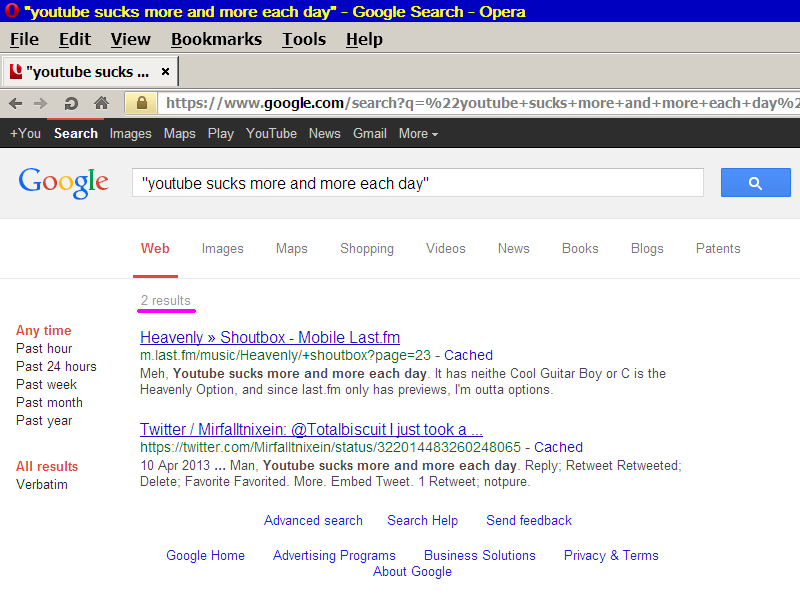Open the Twitter Mirfalltnixein result

[x=311, y=429]
